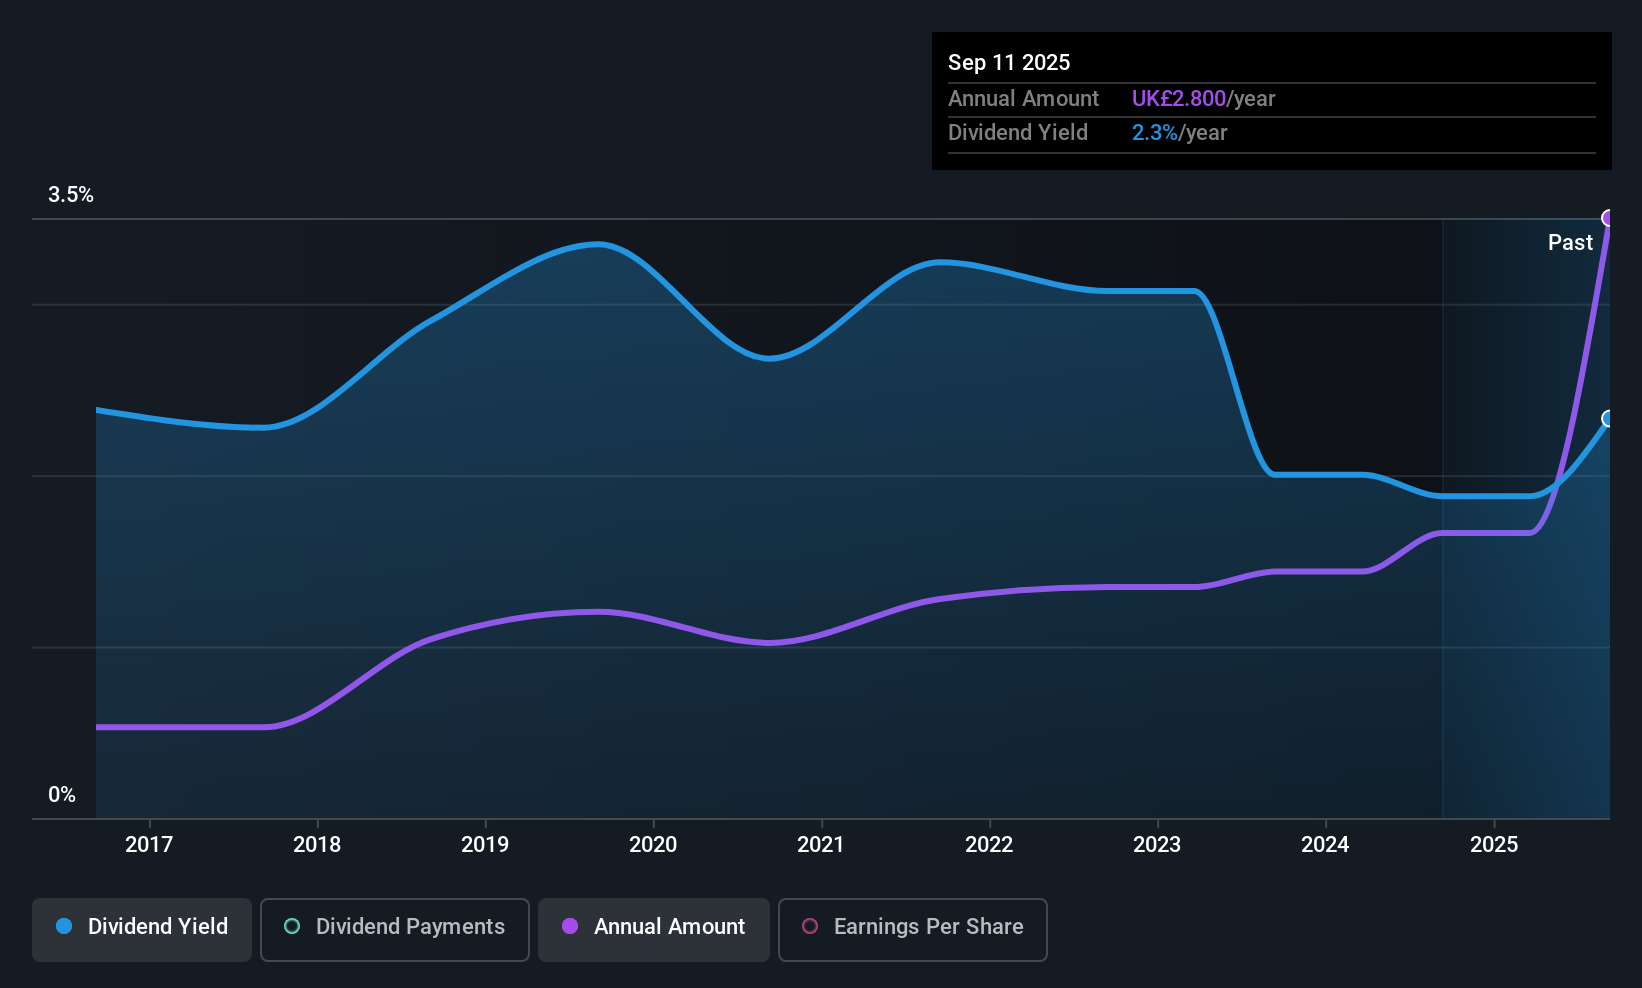Click the 2.3% dividend yield value
The height and width of the screenshot is (988, 1642).
coord(1154,133)
